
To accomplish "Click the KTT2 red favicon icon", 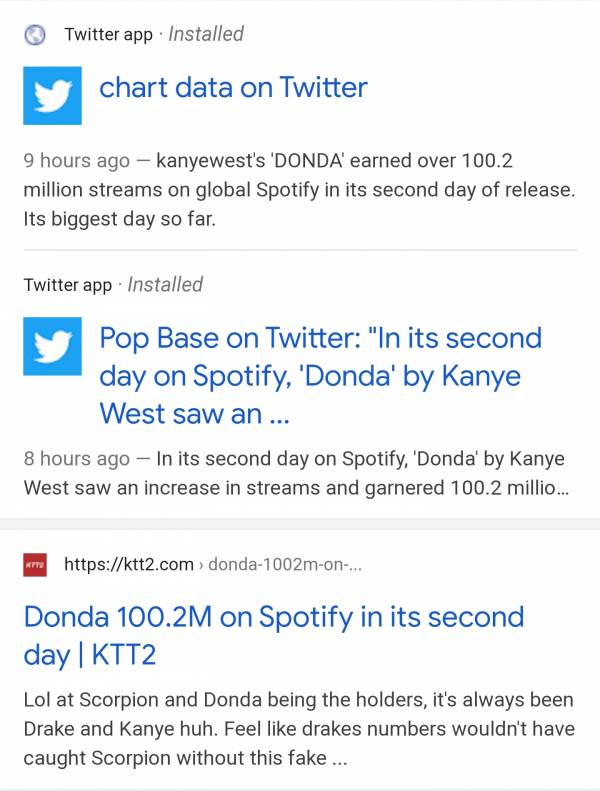I will [36, 565].
